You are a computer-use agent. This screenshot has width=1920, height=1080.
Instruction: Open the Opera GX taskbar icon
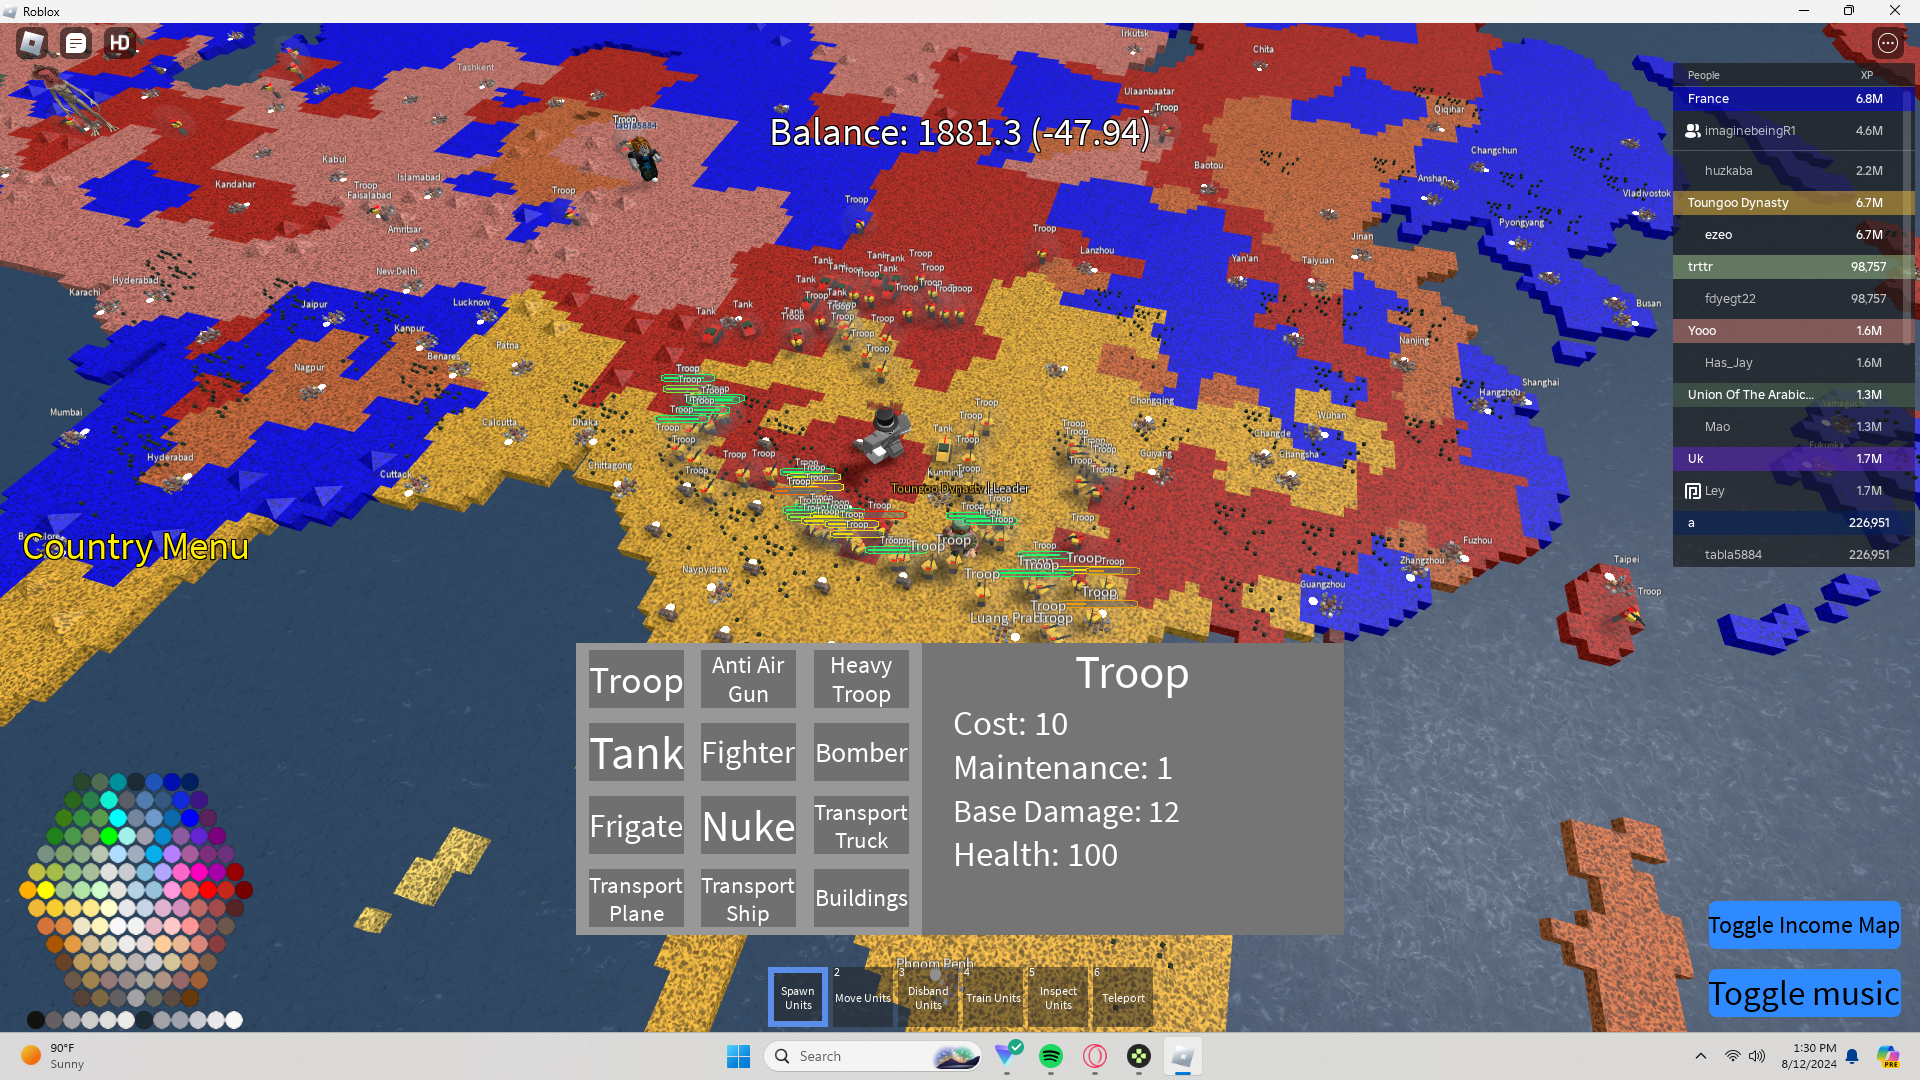1095,1056
